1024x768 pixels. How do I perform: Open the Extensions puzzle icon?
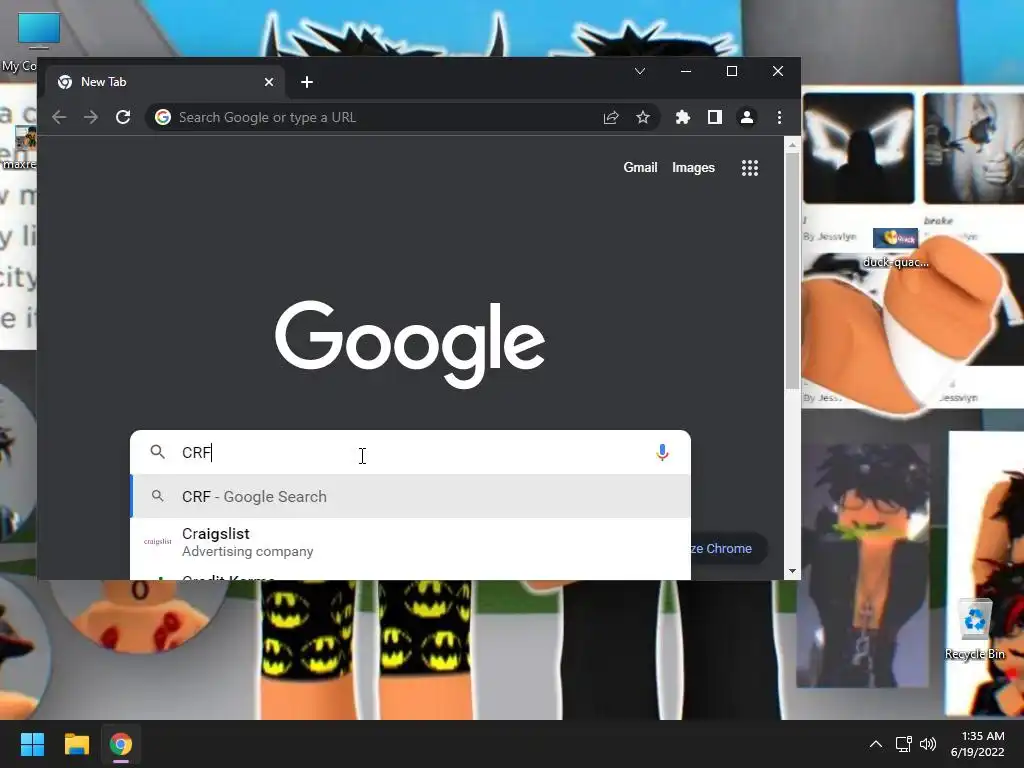tap(682, 118)
